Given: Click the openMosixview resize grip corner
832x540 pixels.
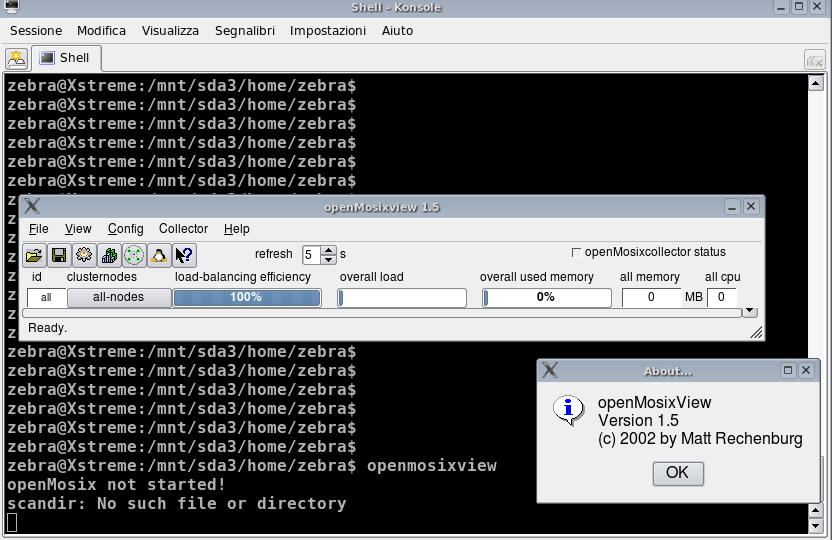Looking at the screenshot, I should pos(756,333).
